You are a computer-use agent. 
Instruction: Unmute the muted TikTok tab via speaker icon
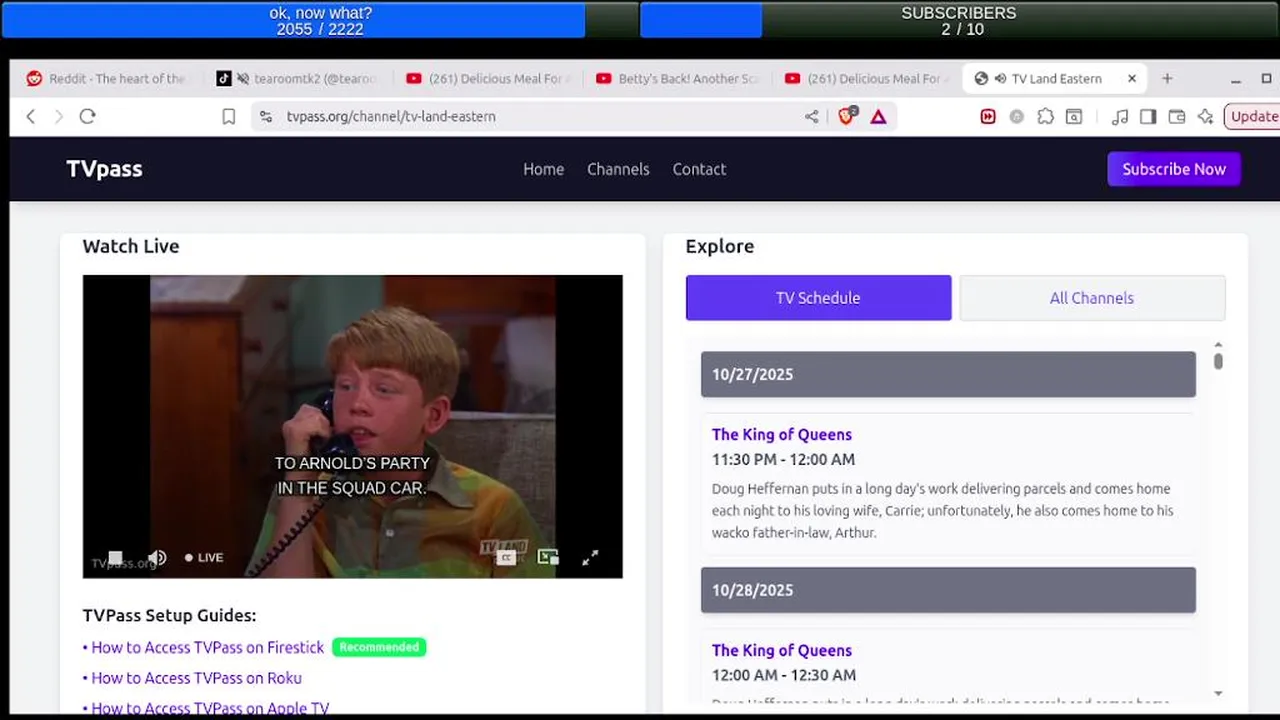click(x=242, y=78)
